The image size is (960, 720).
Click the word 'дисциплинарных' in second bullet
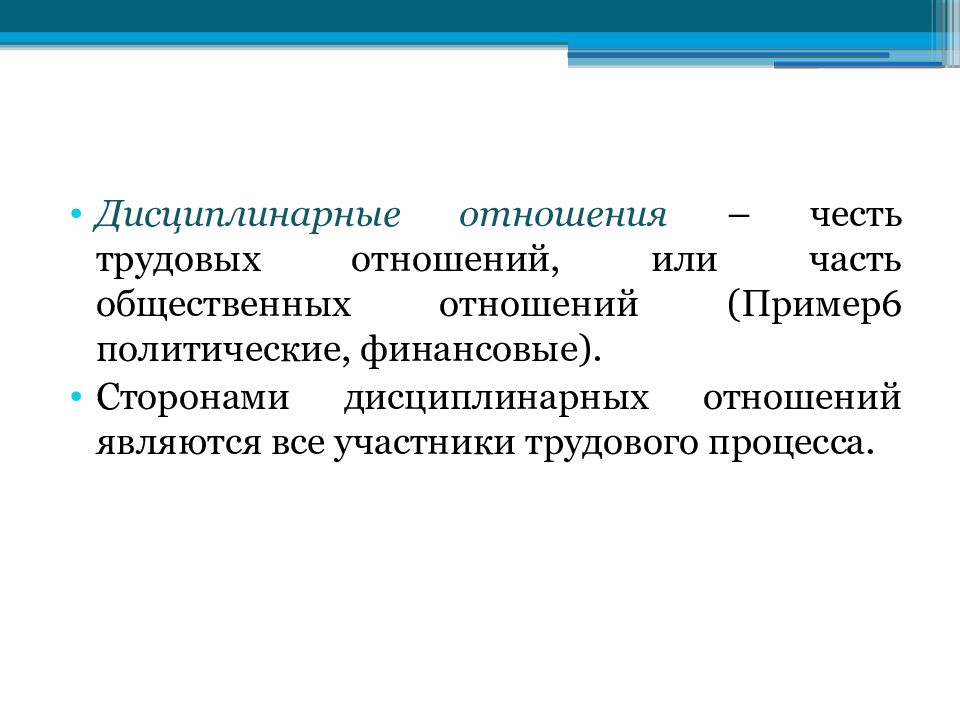(496, 399)
